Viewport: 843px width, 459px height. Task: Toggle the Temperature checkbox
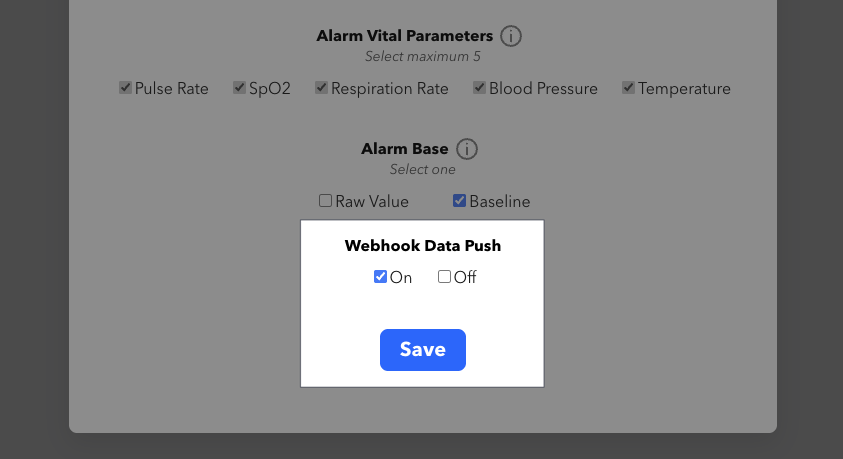pos(629,88)
